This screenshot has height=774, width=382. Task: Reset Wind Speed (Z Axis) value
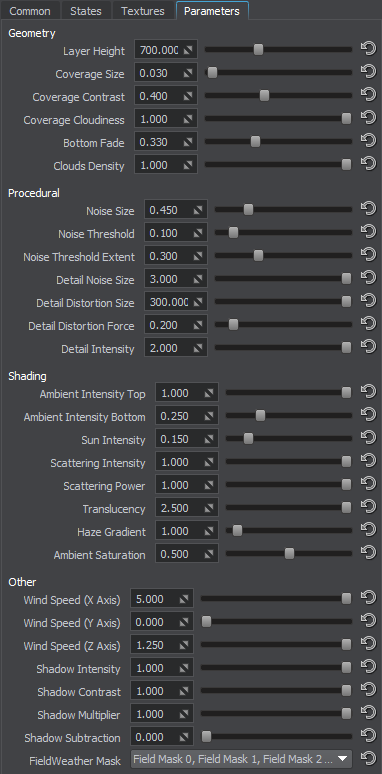coord(368,644)
